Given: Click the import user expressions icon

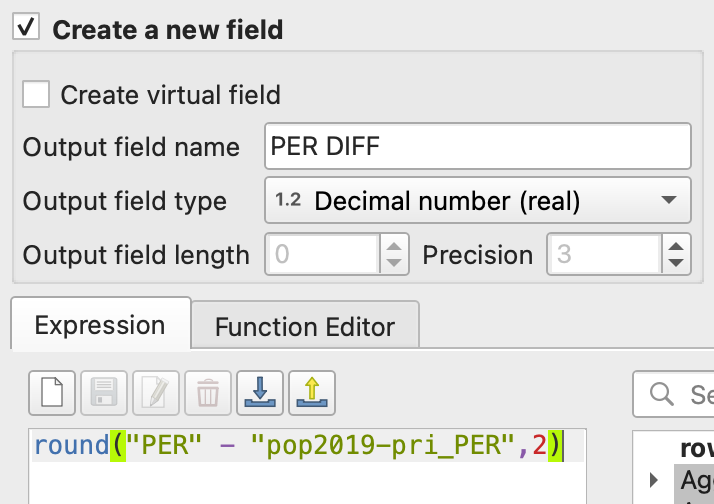Looking at the screenshot, I should point(260,393).
